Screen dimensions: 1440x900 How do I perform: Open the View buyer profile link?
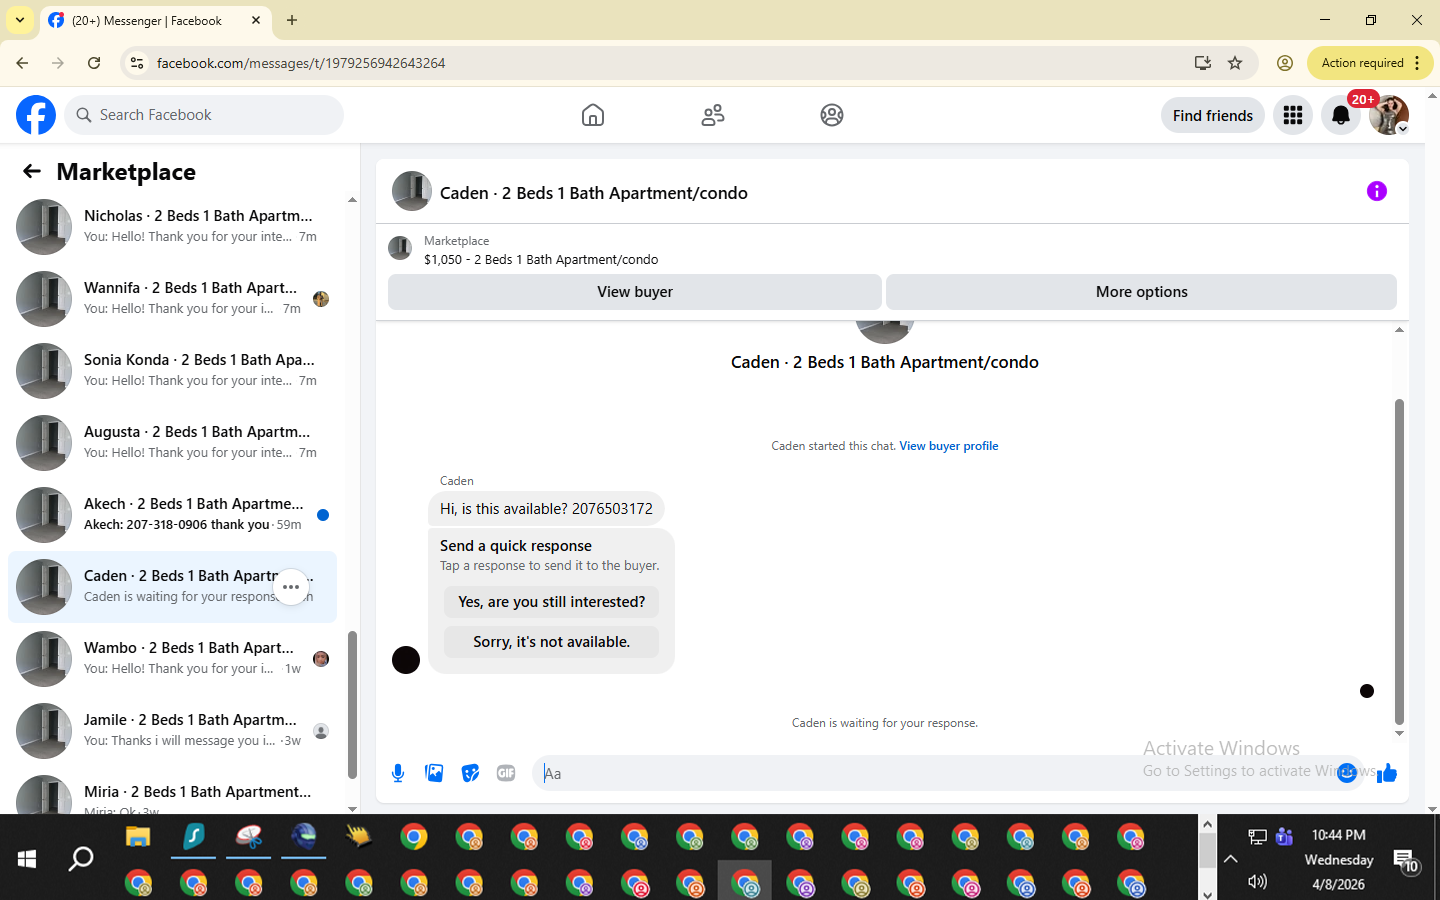949,446
